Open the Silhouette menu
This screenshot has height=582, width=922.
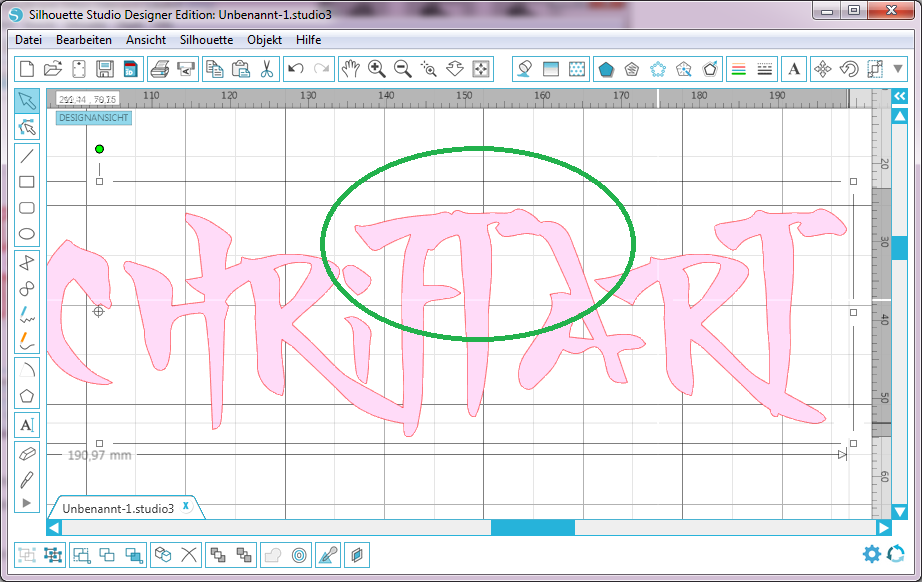point(206,40)
